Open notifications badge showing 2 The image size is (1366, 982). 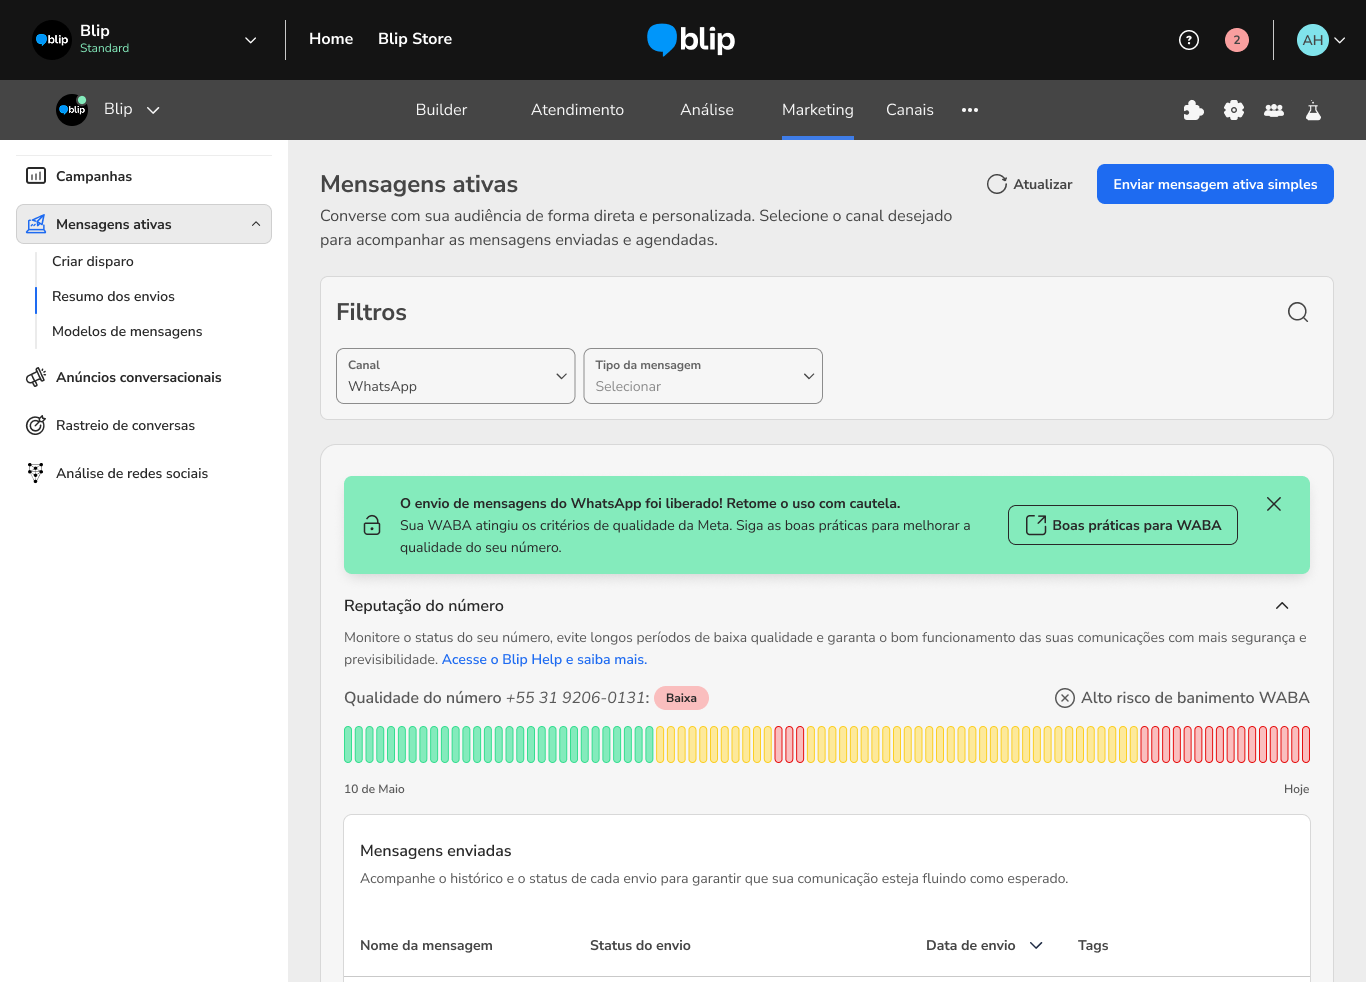(x=1236, y=40)
